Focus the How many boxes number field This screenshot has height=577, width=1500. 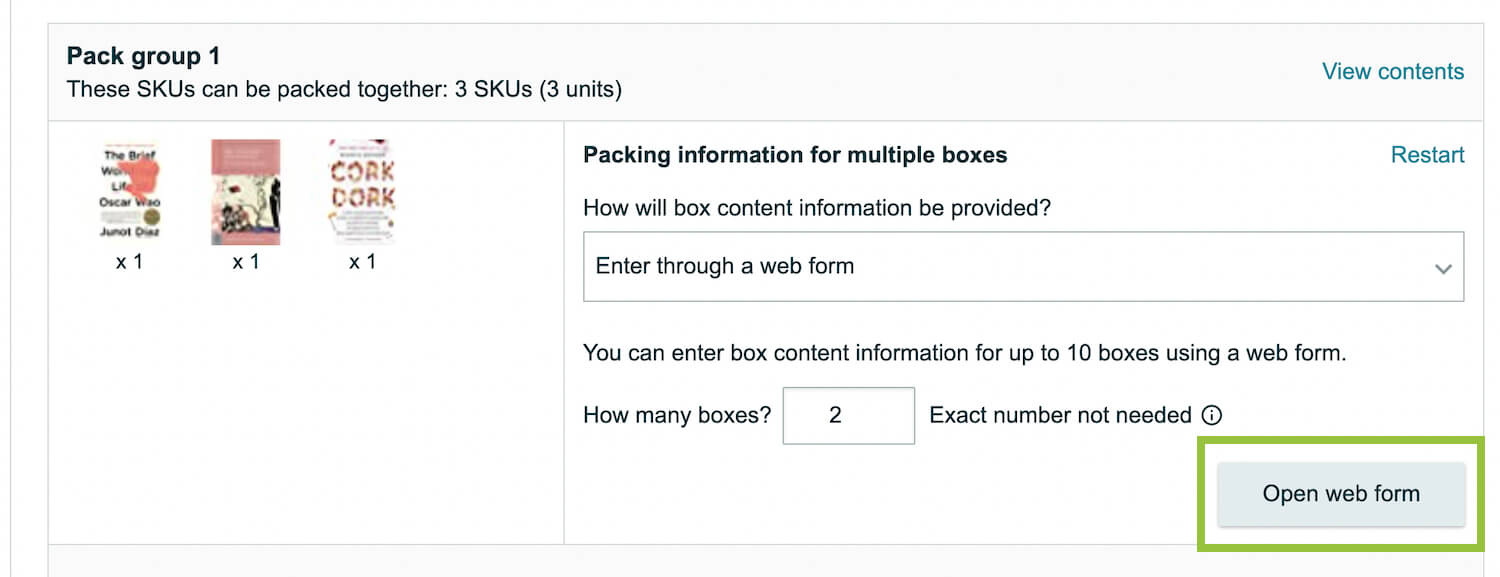[848, 415]
